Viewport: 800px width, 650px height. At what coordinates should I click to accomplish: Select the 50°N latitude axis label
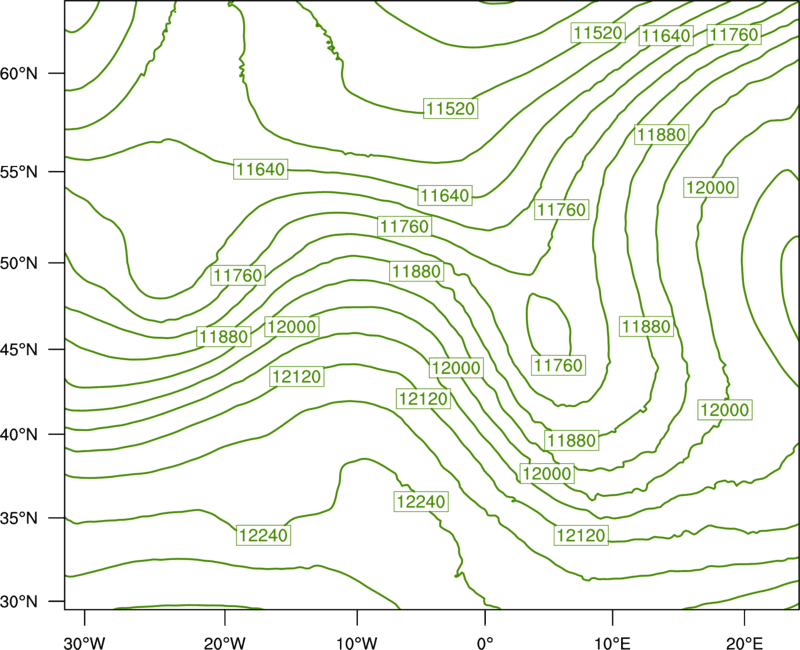pos(19,263)
